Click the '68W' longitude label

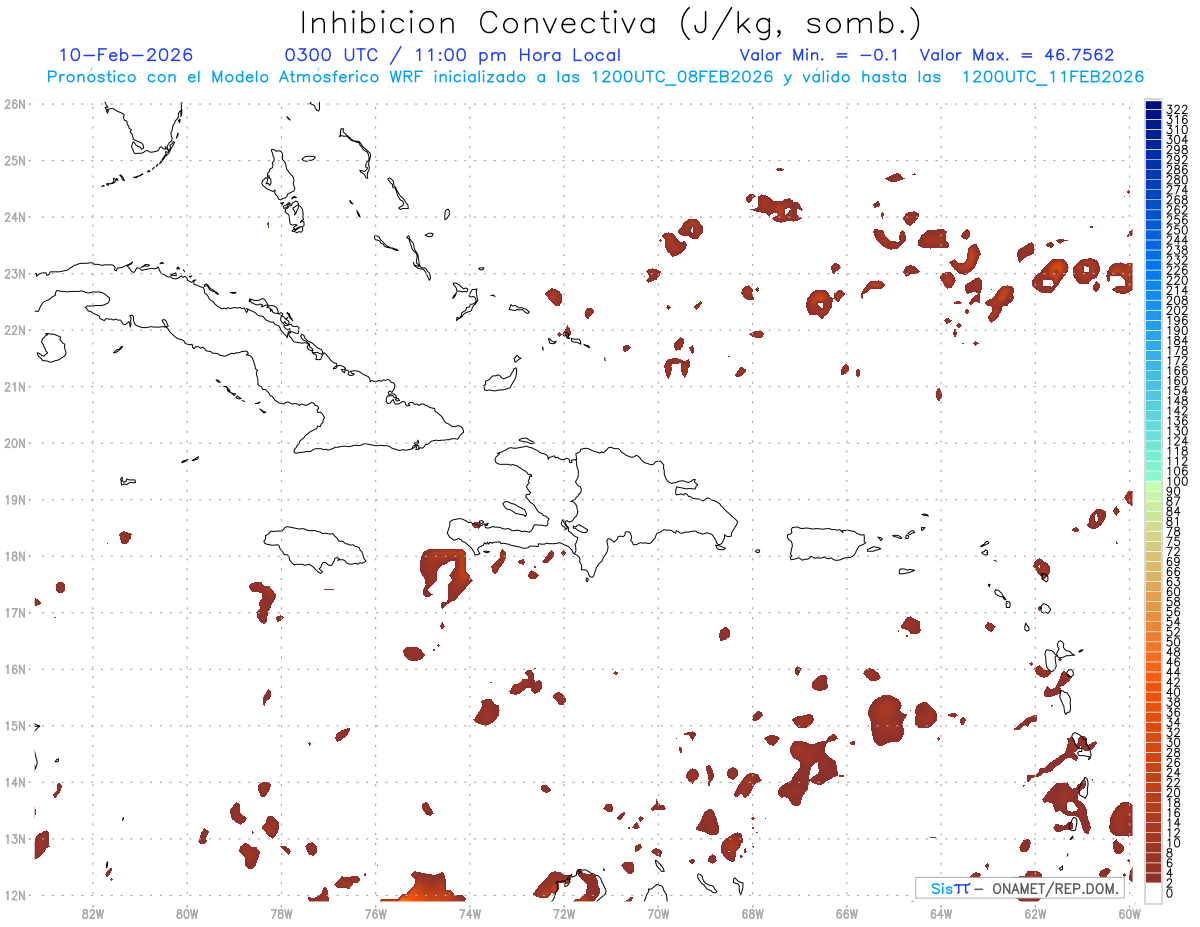pyautogui.click(x=752, y=913)
